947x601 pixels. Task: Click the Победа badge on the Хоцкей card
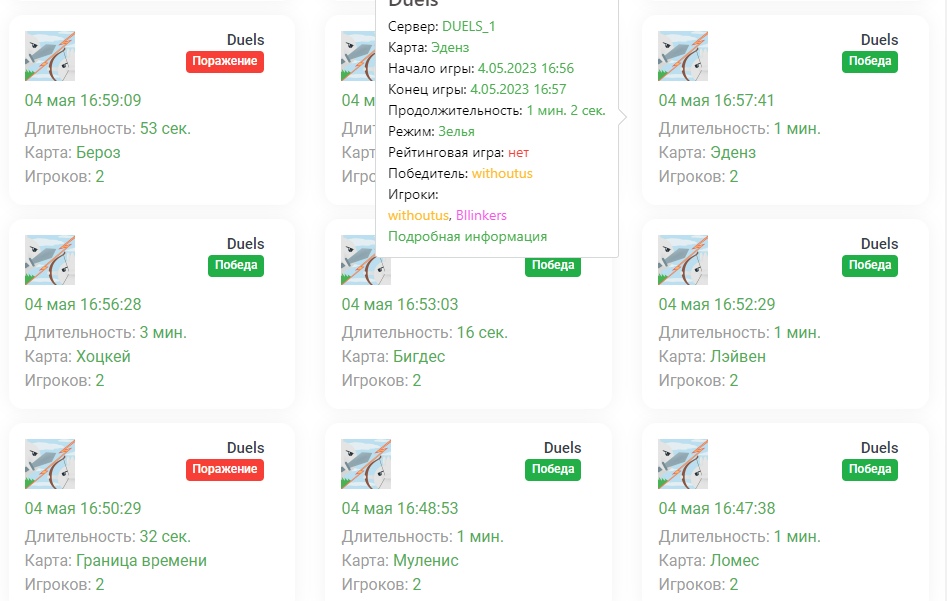pyautogui.click(x=236, y=266)
